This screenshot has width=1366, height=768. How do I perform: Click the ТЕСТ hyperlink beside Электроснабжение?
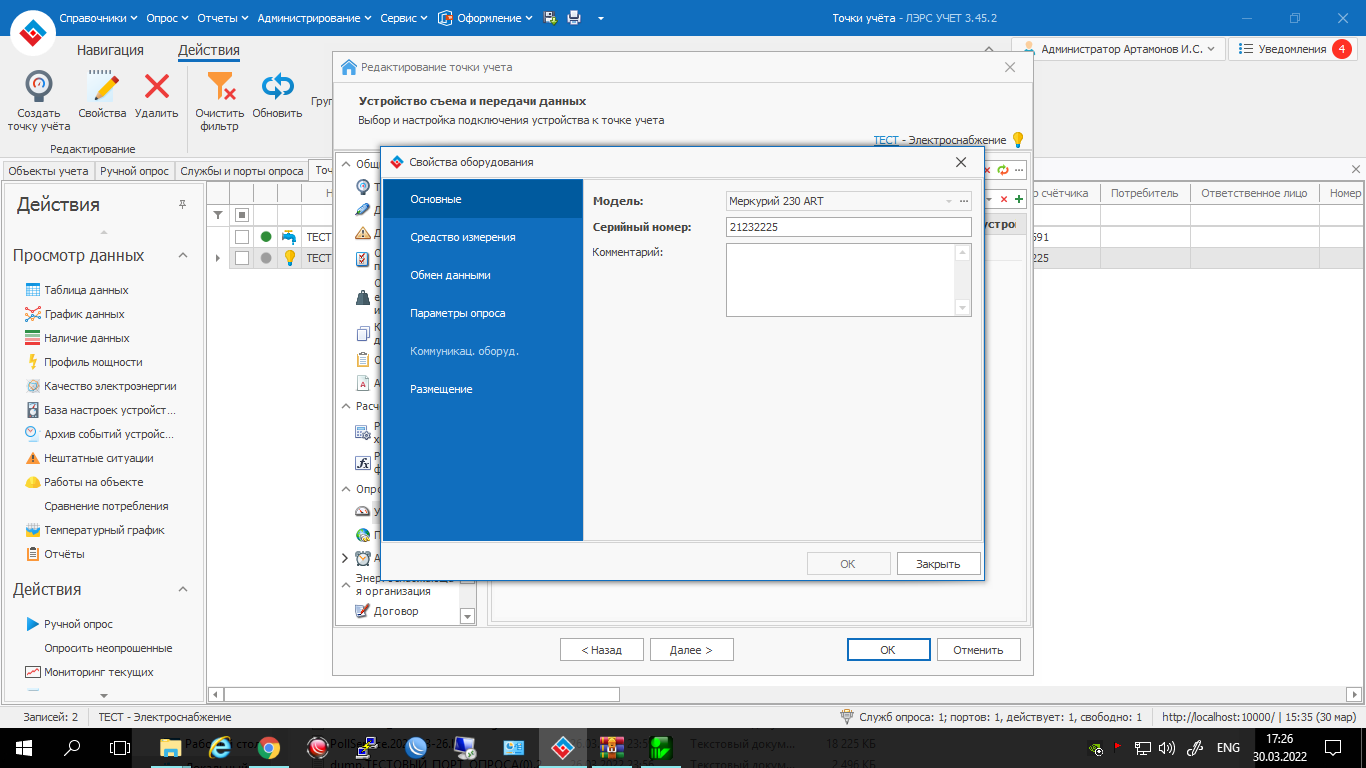click(x=886, y=140)
